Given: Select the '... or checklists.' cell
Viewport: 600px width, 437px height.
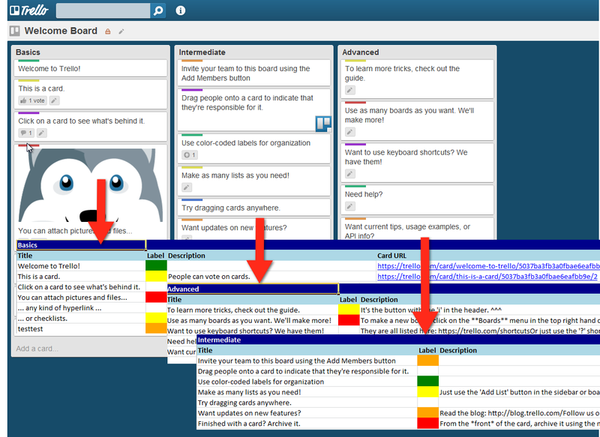Looking at the screenshot, I should pos(81,318).
